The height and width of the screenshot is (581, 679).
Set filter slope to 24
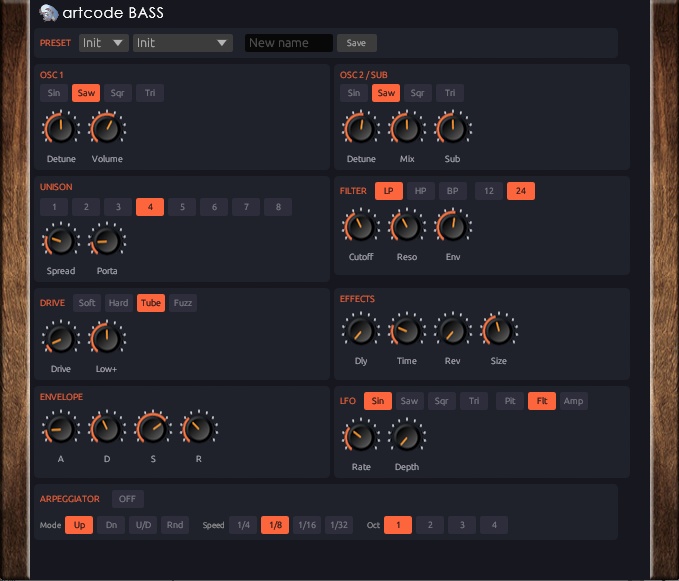point(521,191)
